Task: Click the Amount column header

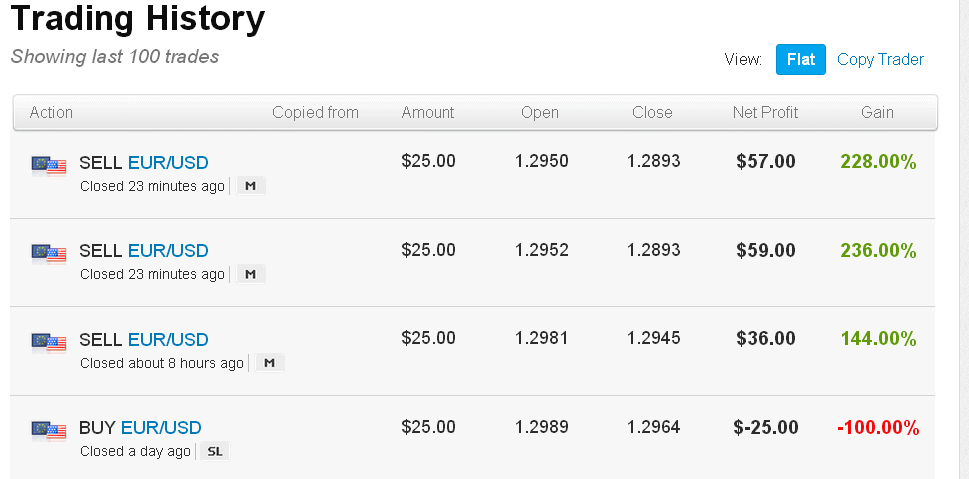Action: pyautogui.click(x=428, y=112)
